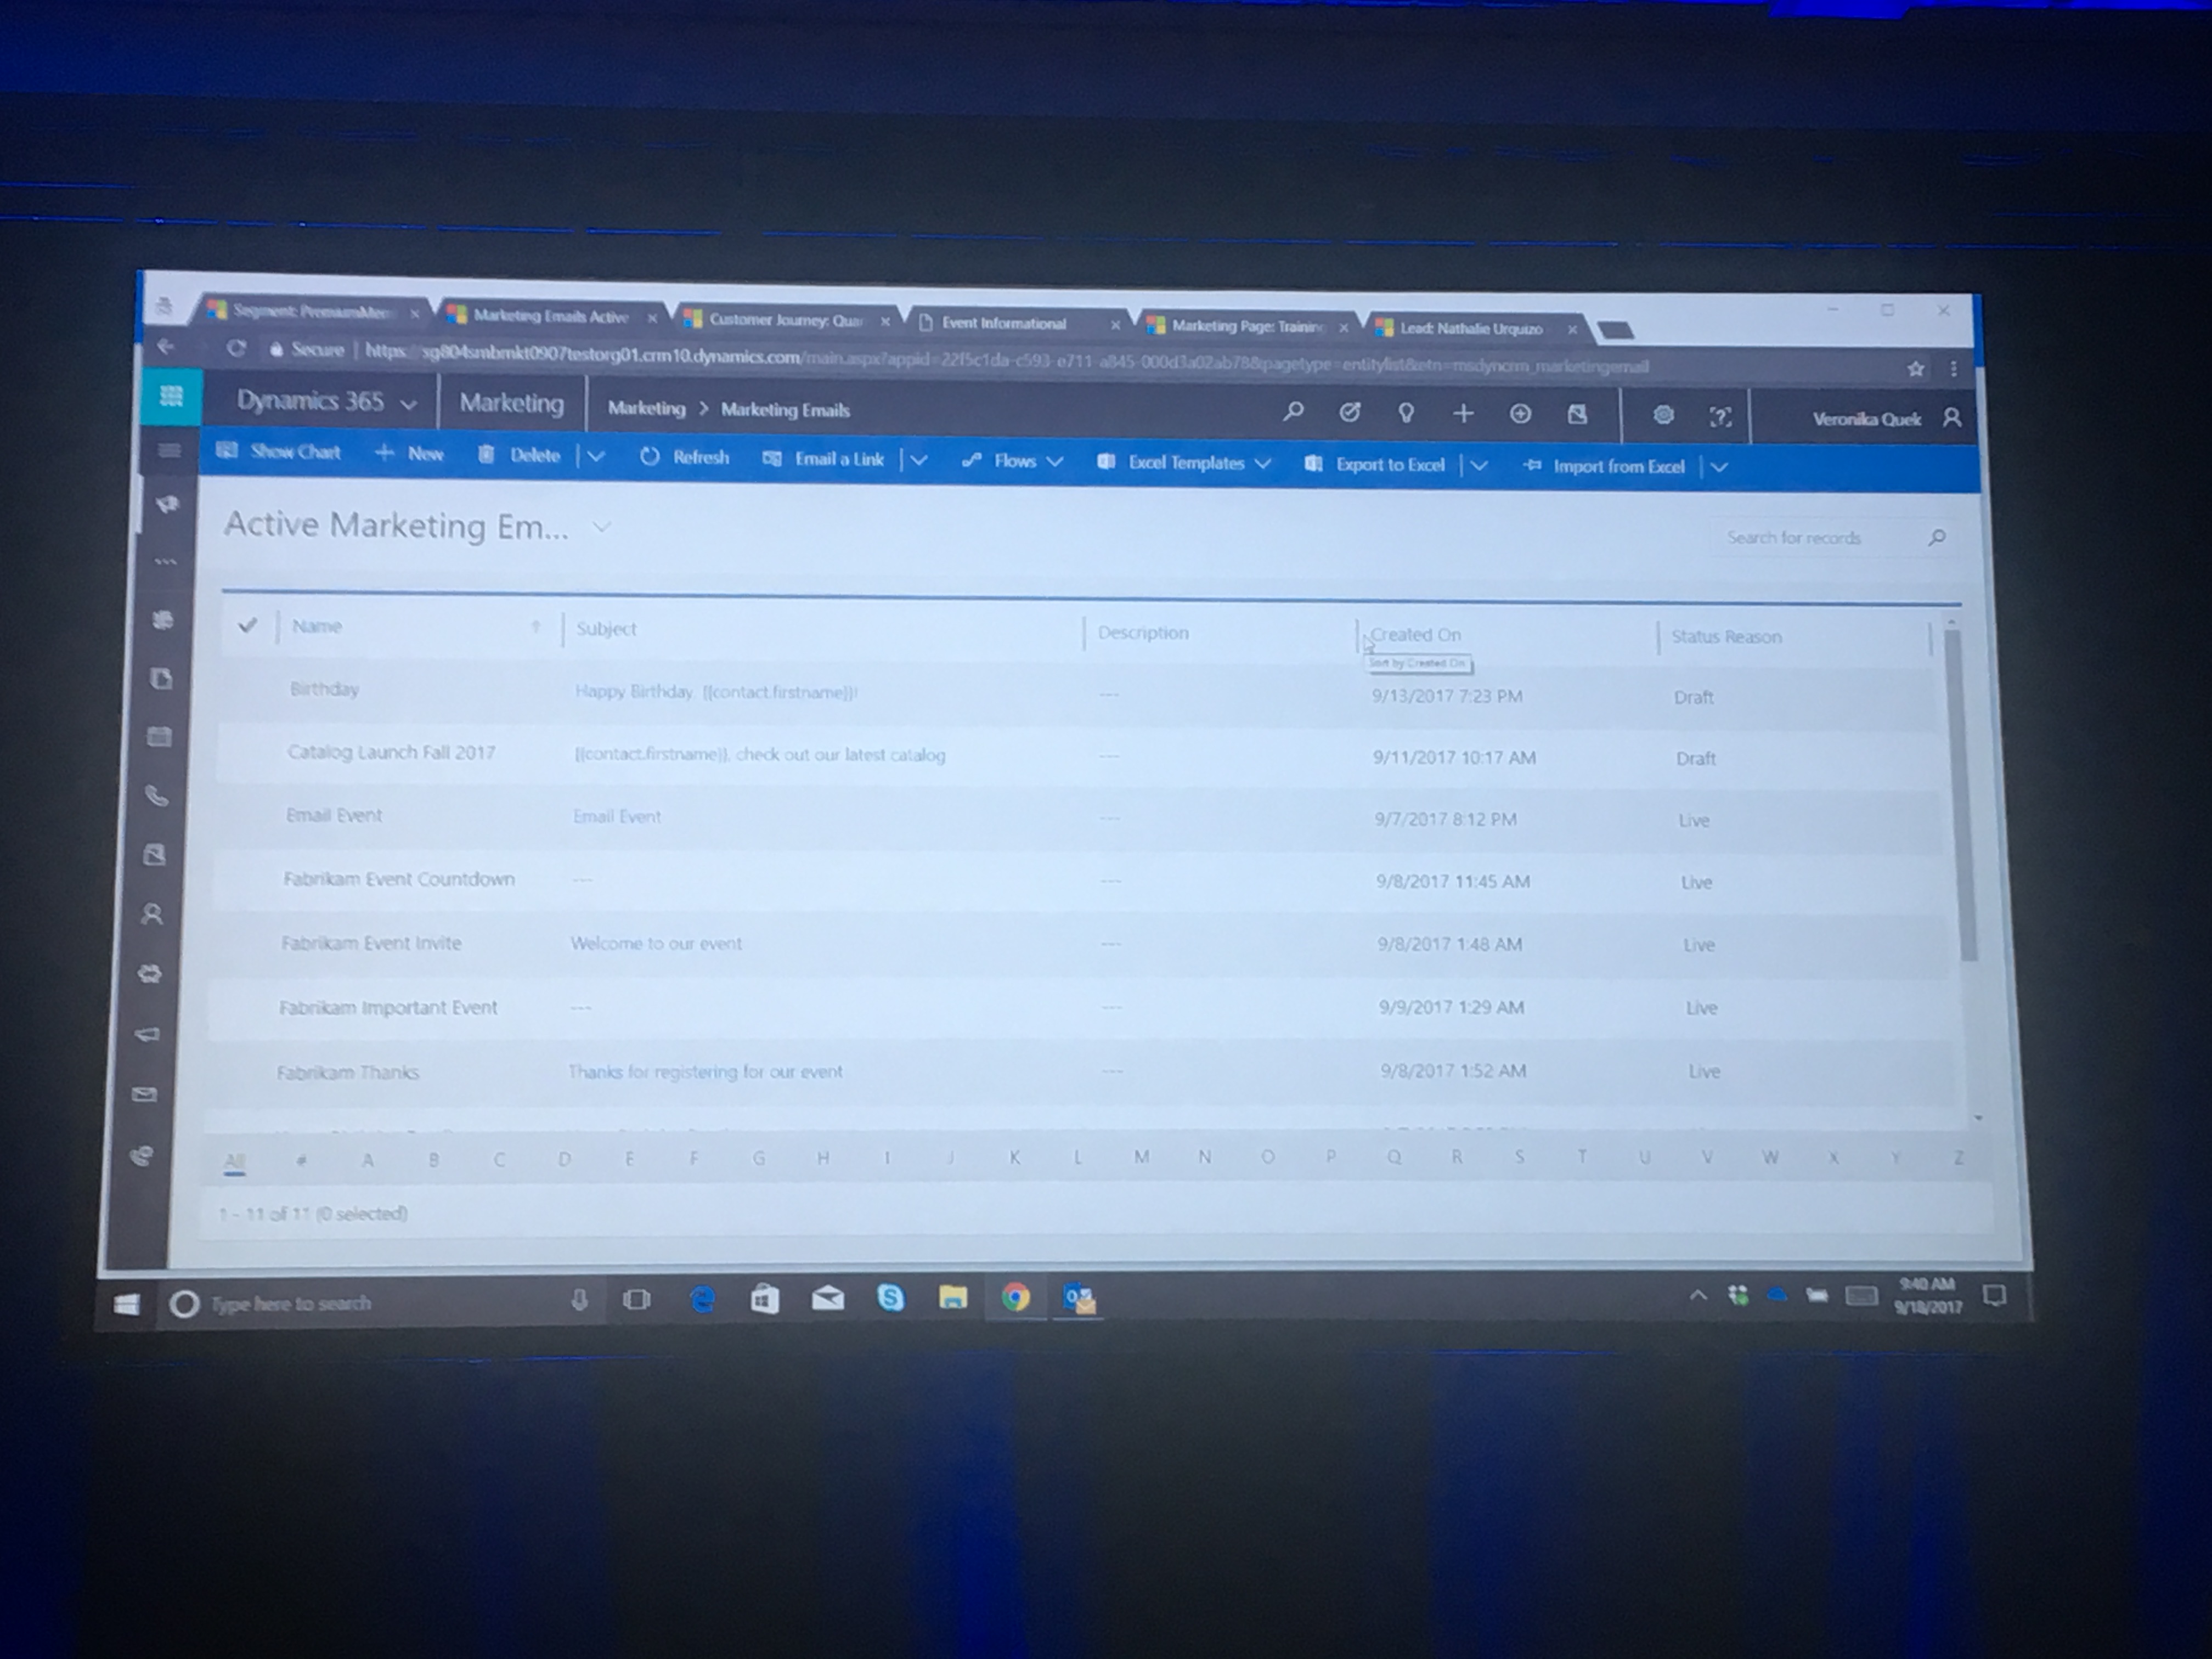Open Chrome from the taskbar
The image size is (2212, 1659).
[1016, 1298]
